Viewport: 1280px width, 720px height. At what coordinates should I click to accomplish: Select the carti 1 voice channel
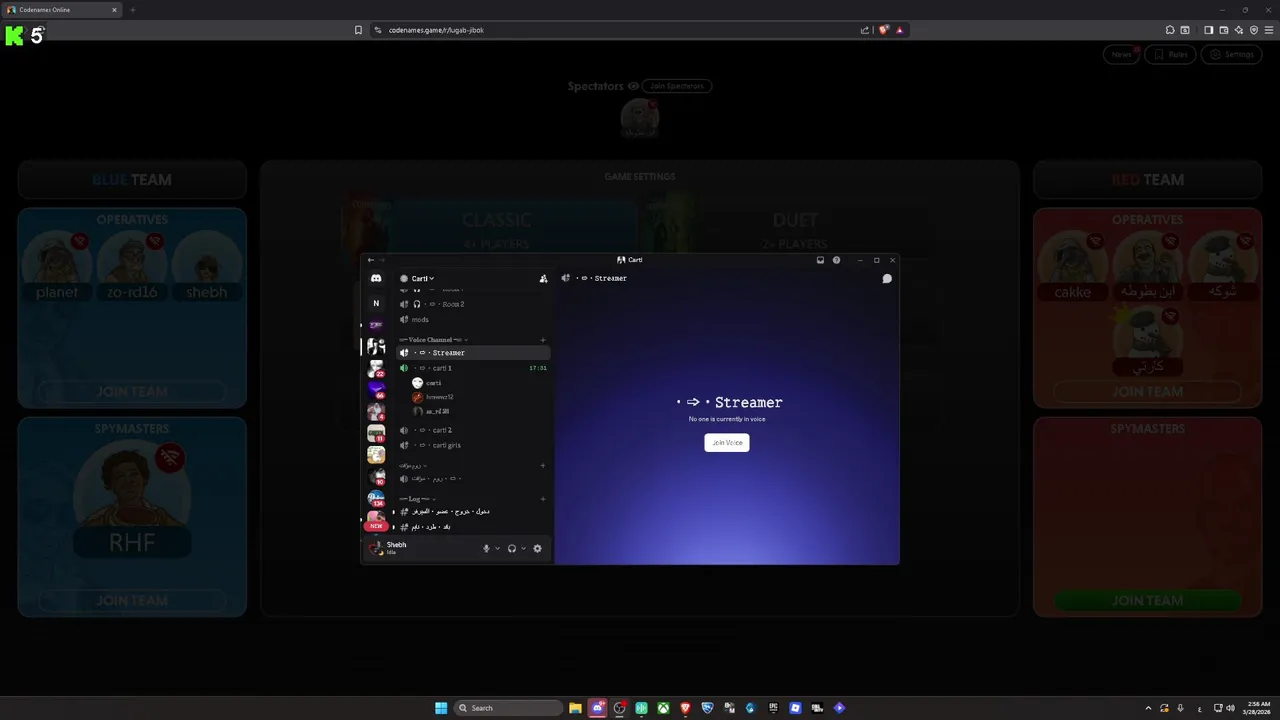coord(474,368)
